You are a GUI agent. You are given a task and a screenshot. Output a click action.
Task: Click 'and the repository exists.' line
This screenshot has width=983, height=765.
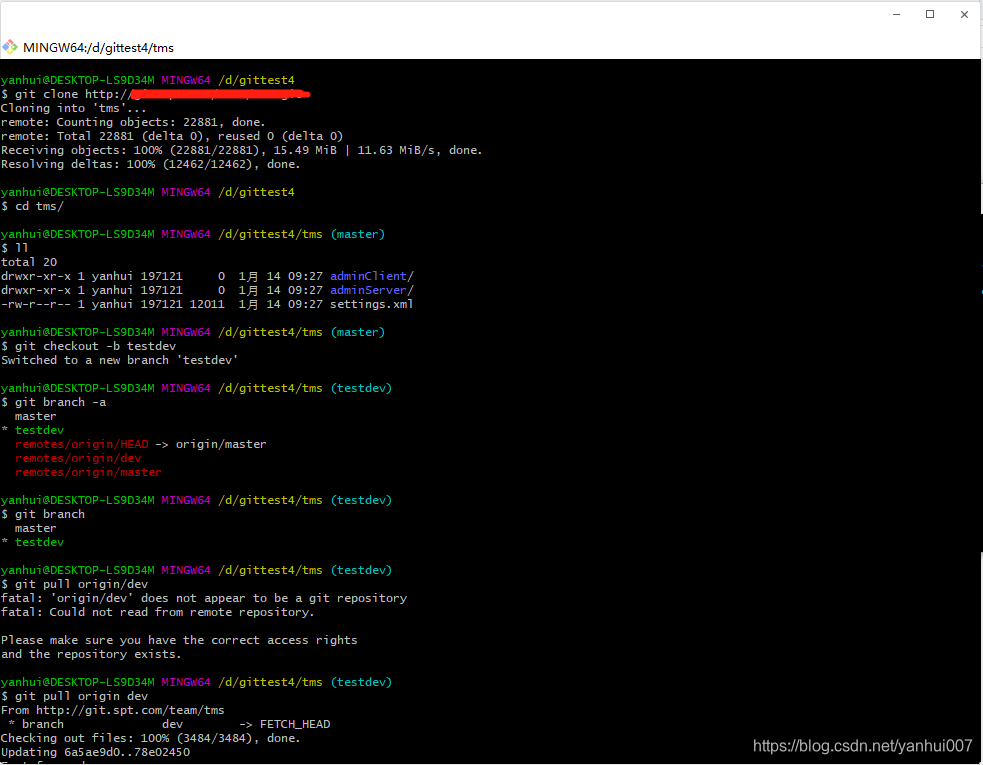click(91, 654)
